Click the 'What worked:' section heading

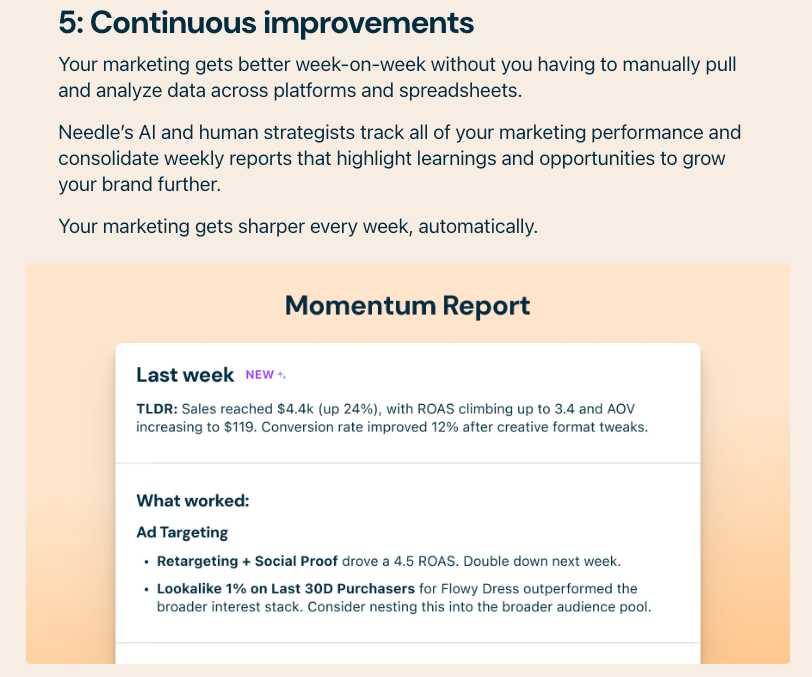(x=193, y=501)
